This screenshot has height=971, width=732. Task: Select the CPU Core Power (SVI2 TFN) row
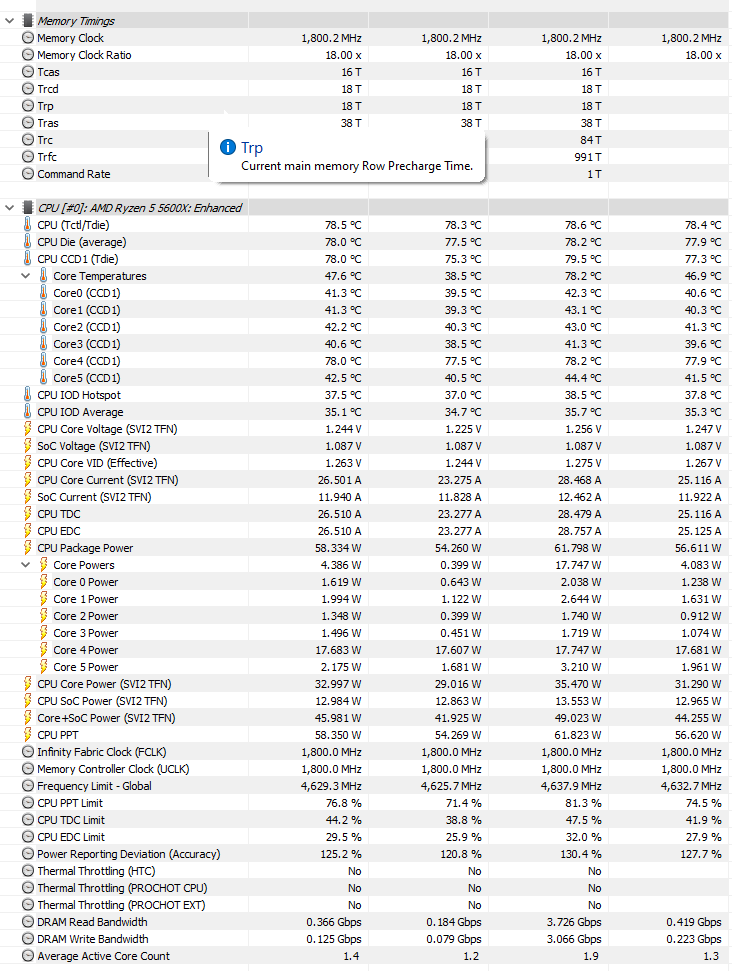(366, 684)
